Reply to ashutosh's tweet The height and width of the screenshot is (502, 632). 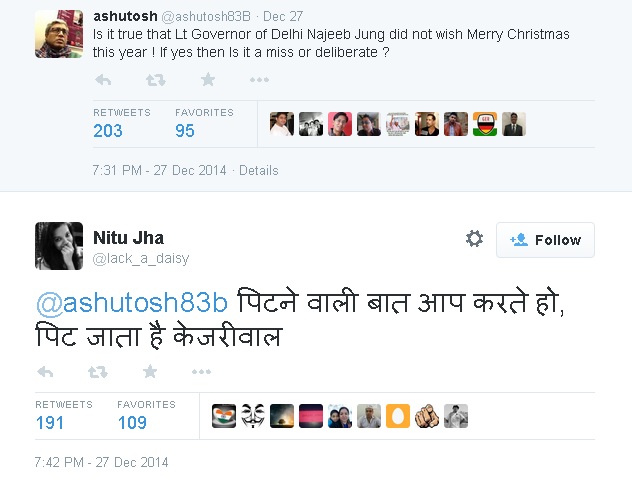coord(102,80)
